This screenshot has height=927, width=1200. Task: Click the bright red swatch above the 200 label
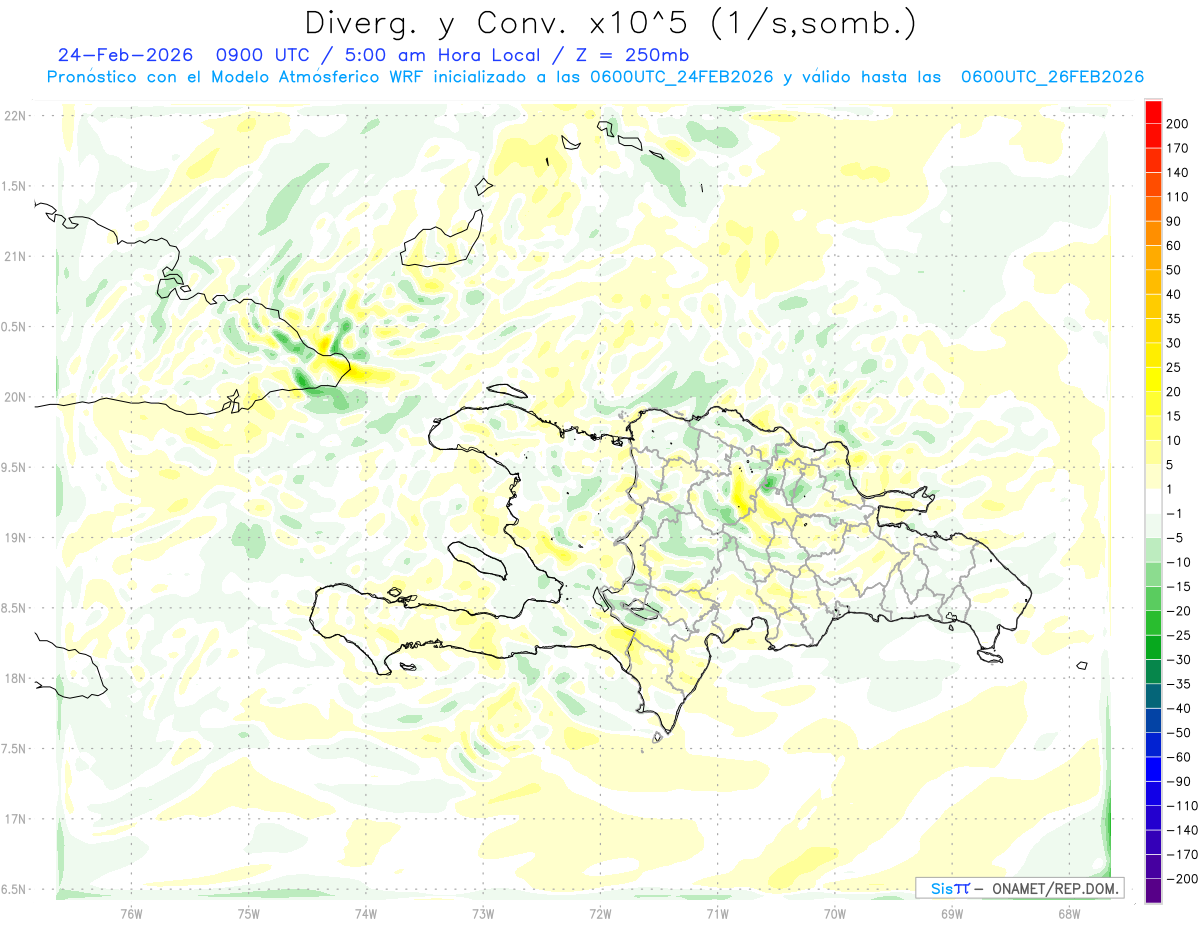(1153, 112)
